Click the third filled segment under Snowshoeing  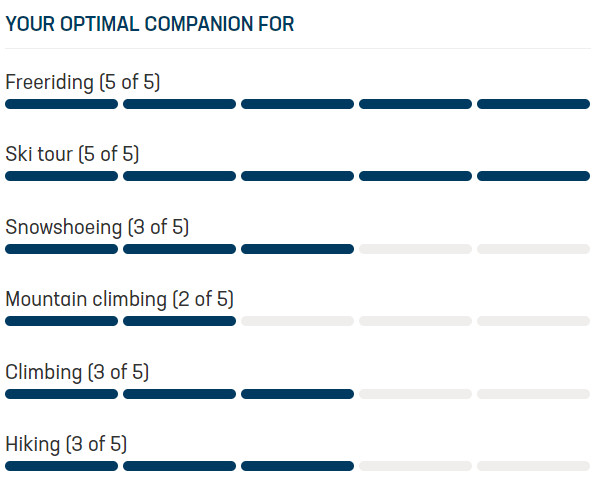coord(297,249)
